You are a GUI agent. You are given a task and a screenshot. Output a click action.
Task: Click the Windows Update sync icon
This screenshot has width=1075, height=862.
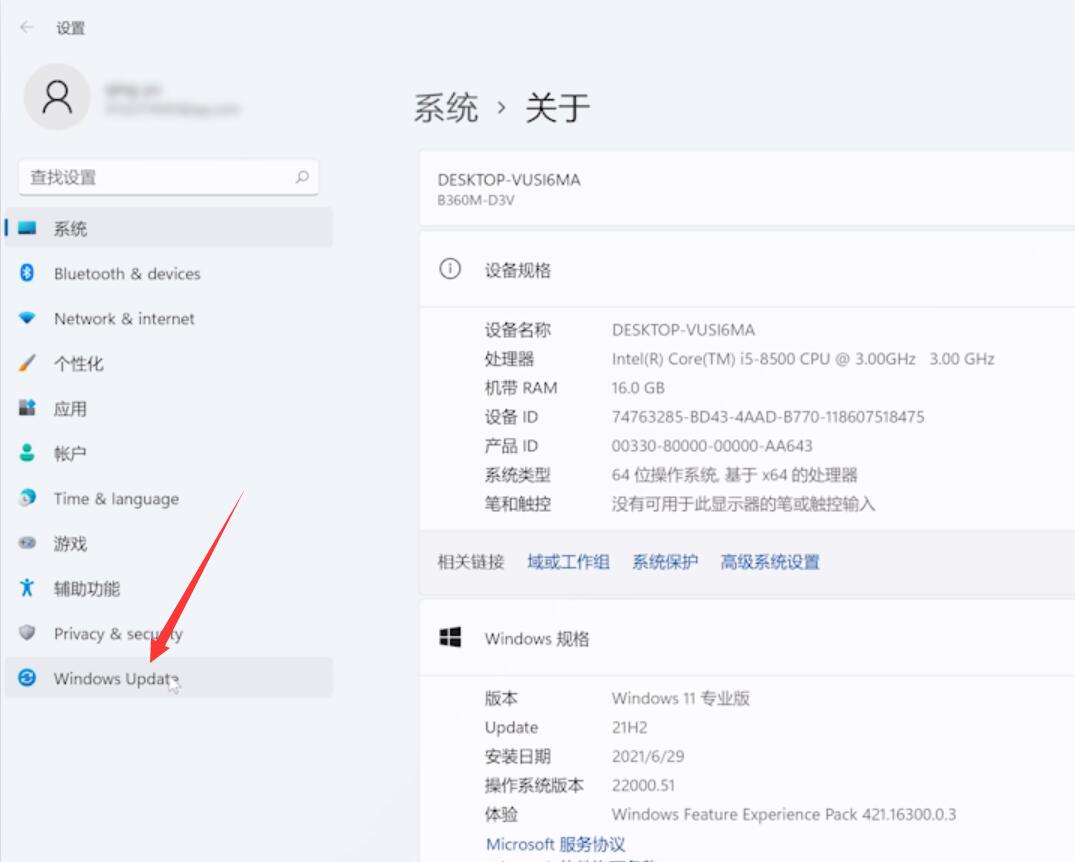(27, 678)
